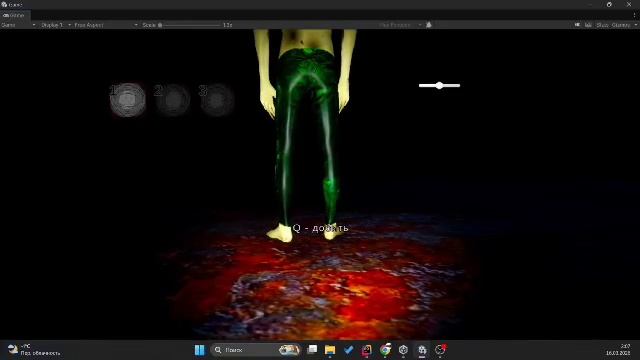The width and height of the screenshot is (640, 360).
Task: Click the small icon directly left of Stats
Action: [x=588, y=25]
